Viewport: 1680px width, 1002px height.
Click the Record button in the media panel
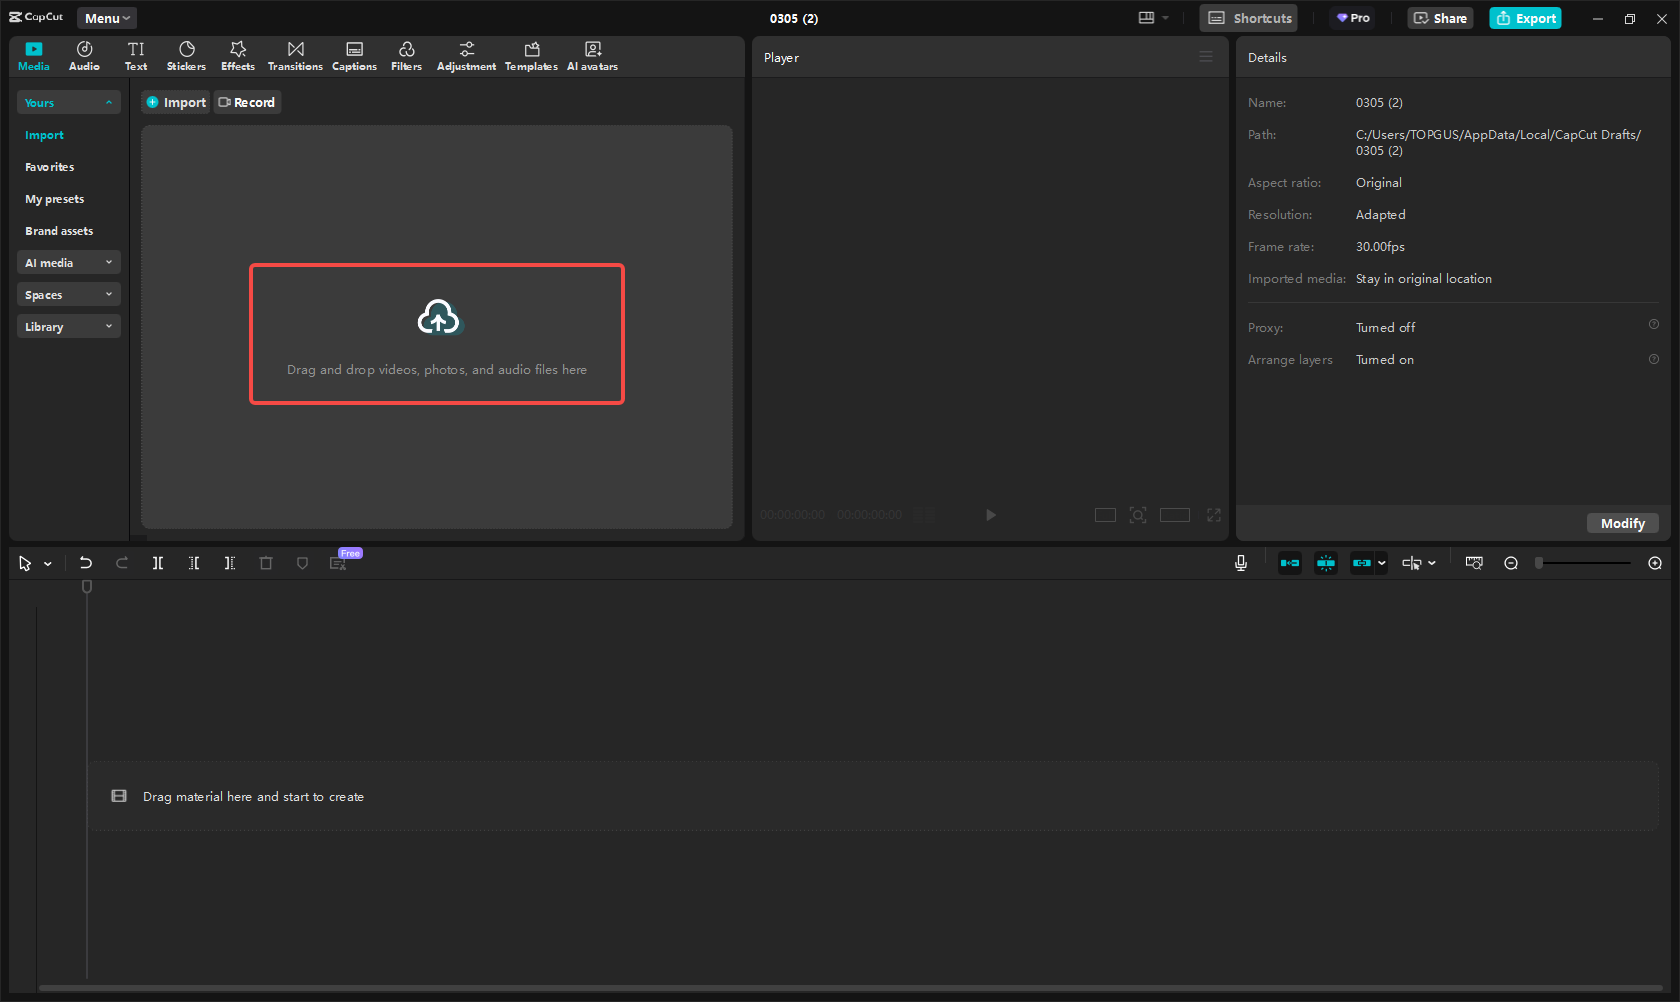tap(246, 102)
